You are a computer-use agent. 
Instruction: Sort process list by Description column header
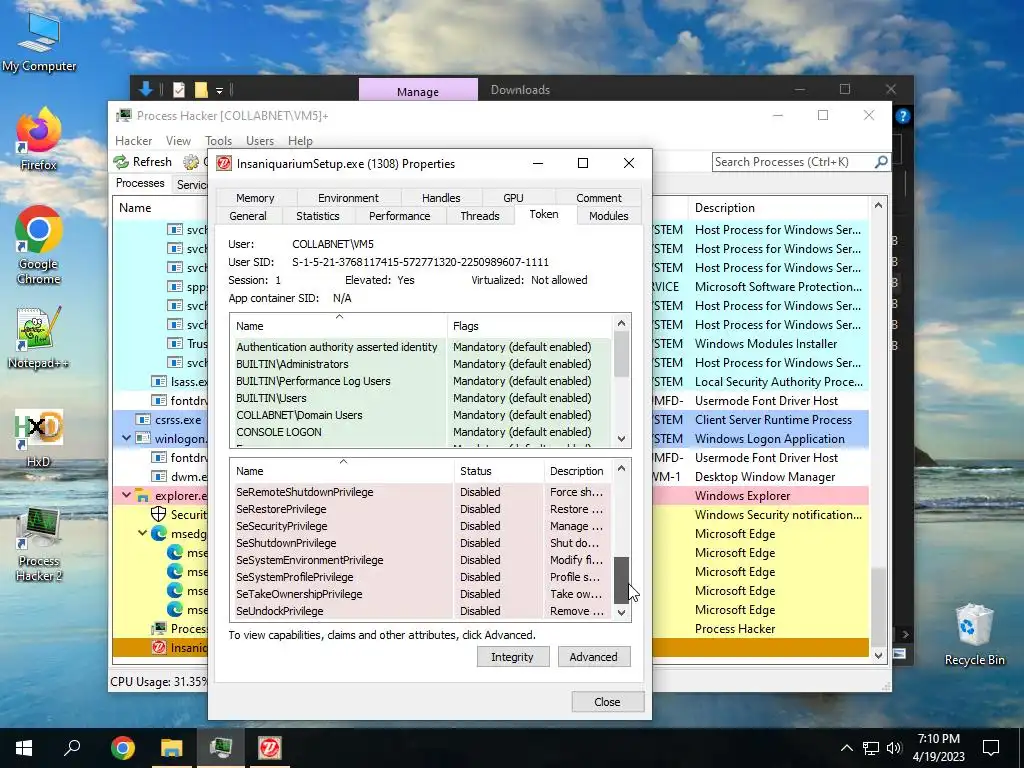[x=778, y=208]
